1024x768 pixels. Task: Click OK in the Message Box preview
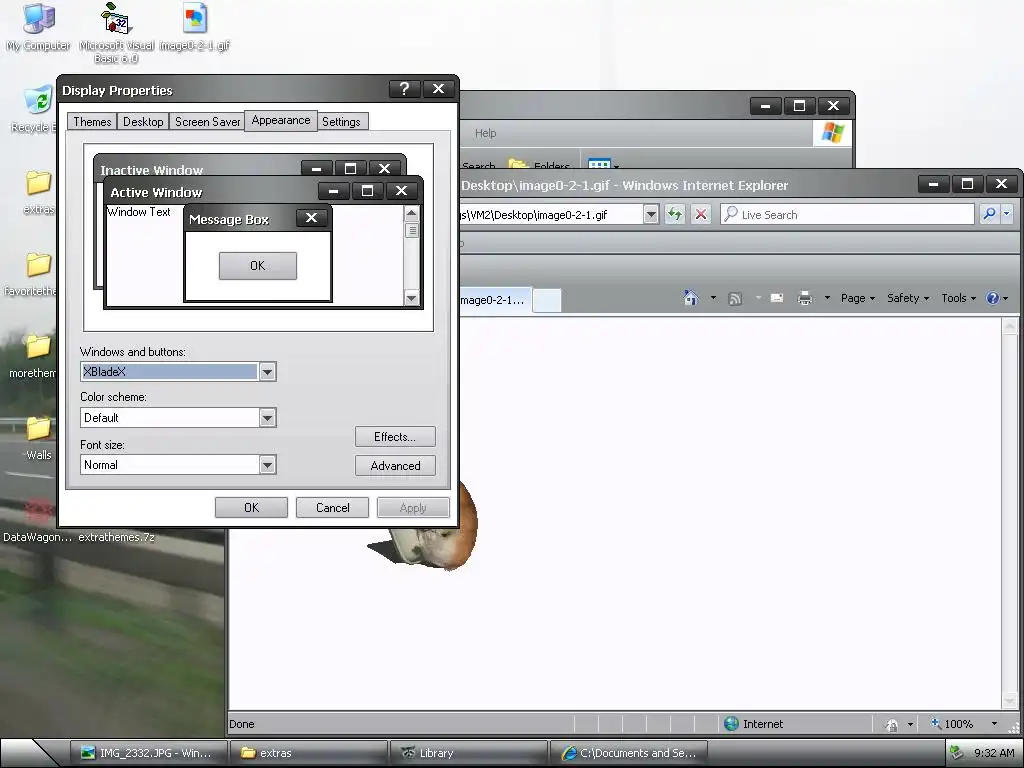pos(258,266)
